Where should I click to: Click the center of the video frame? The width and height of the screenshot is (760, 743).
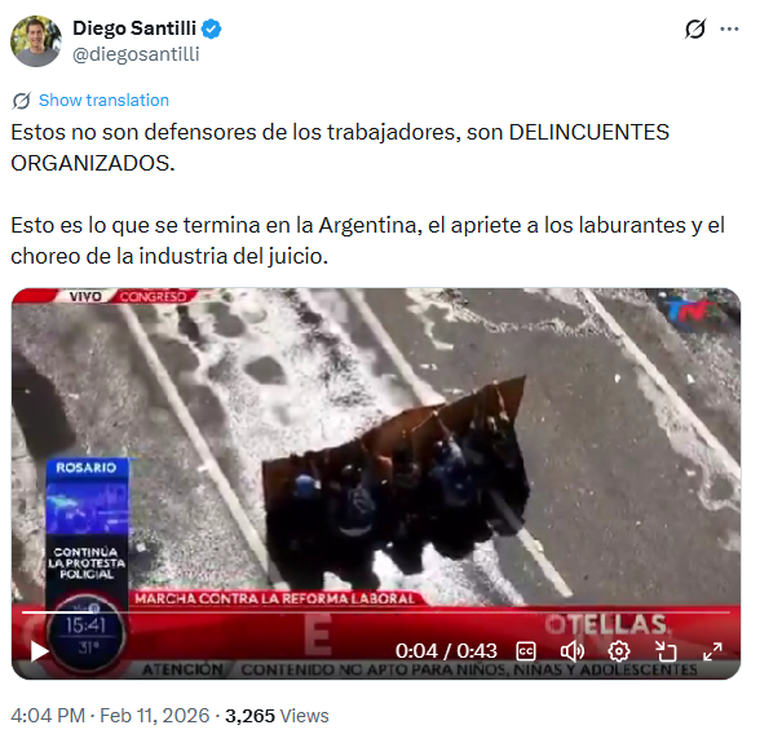[x=376, y=483]
